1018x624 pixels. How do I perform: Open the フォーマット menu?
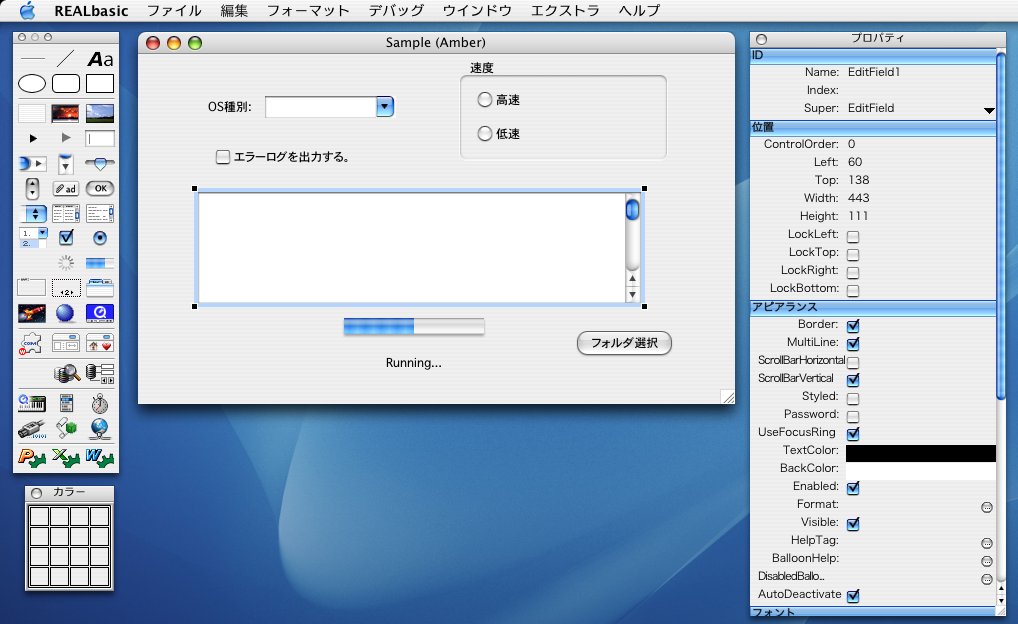308,10
